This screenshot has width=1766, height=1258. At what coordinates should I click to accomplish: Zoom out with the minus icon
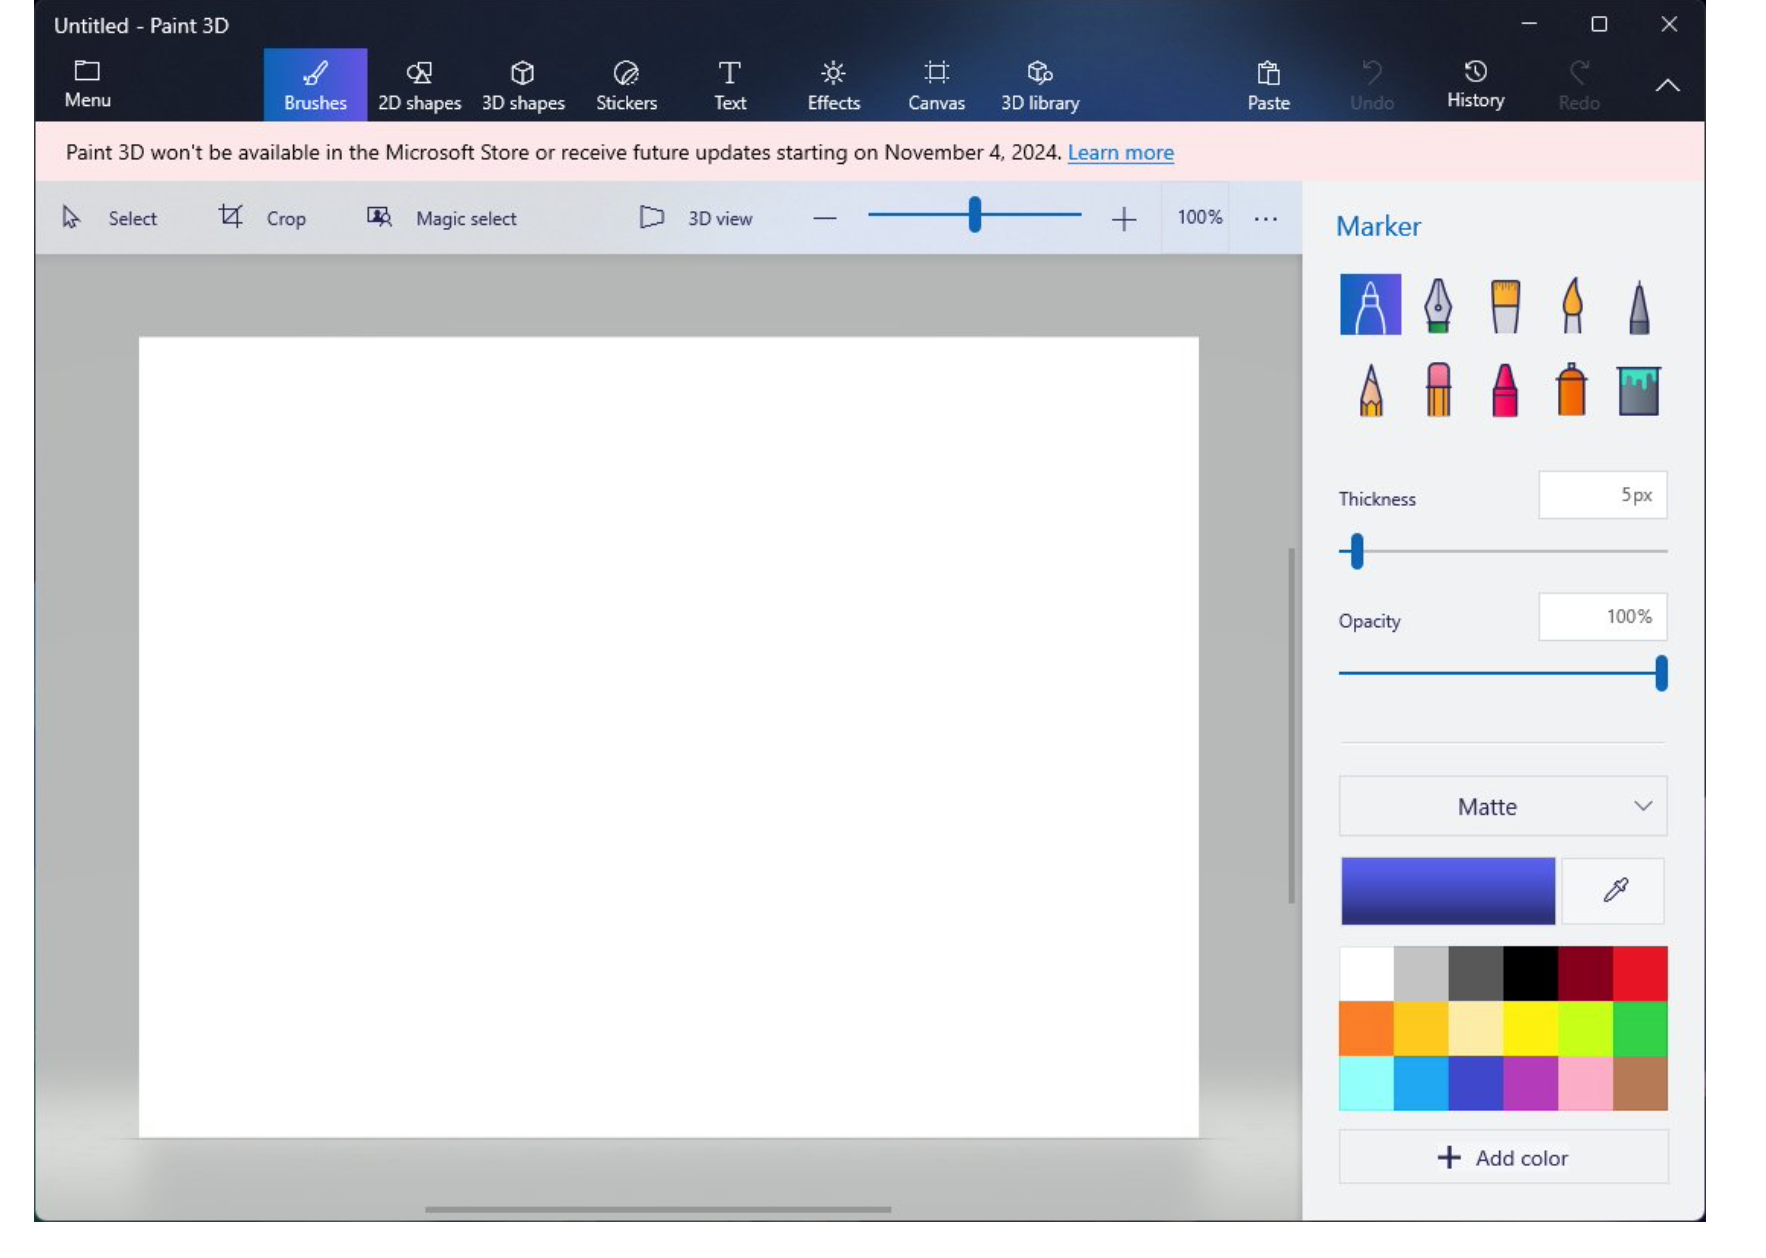tap(824, 218)
